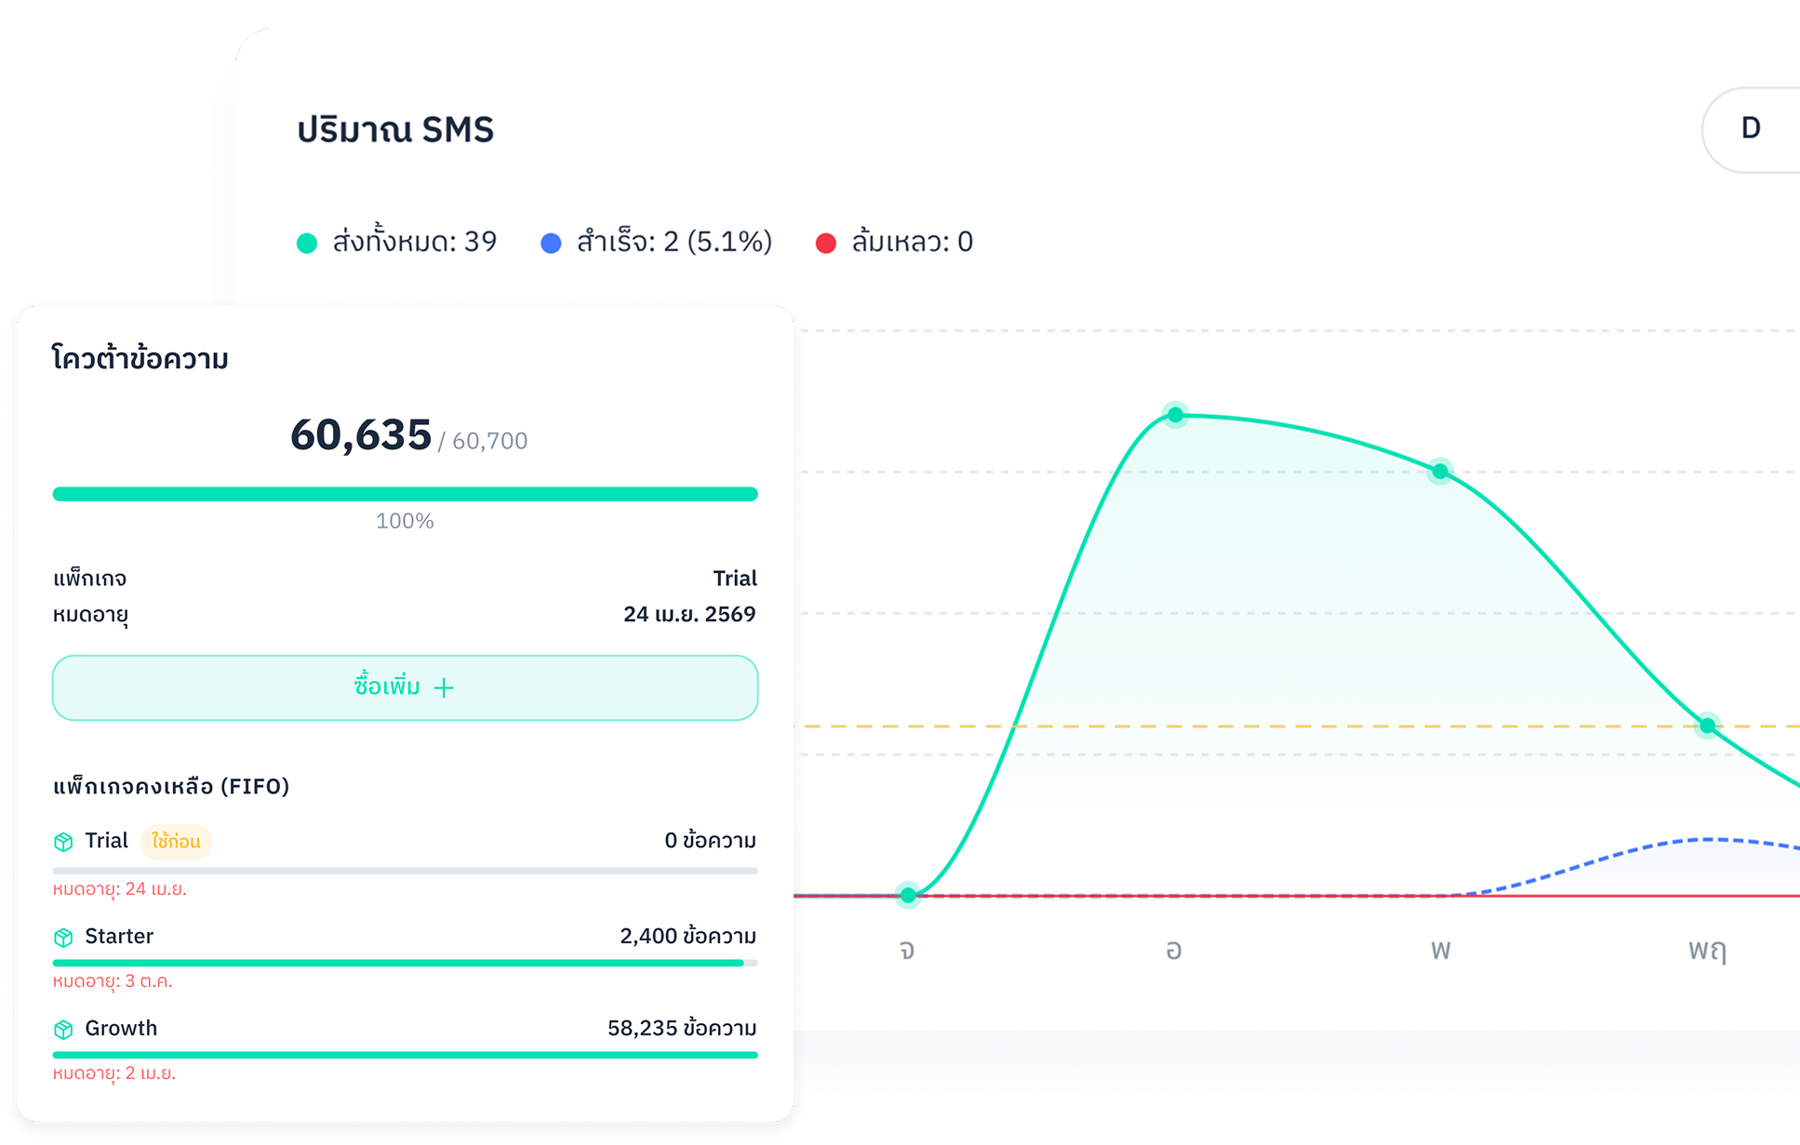Toggle the ส่งทั้งหมด: 39 series visibility

(x=398, y=242)
